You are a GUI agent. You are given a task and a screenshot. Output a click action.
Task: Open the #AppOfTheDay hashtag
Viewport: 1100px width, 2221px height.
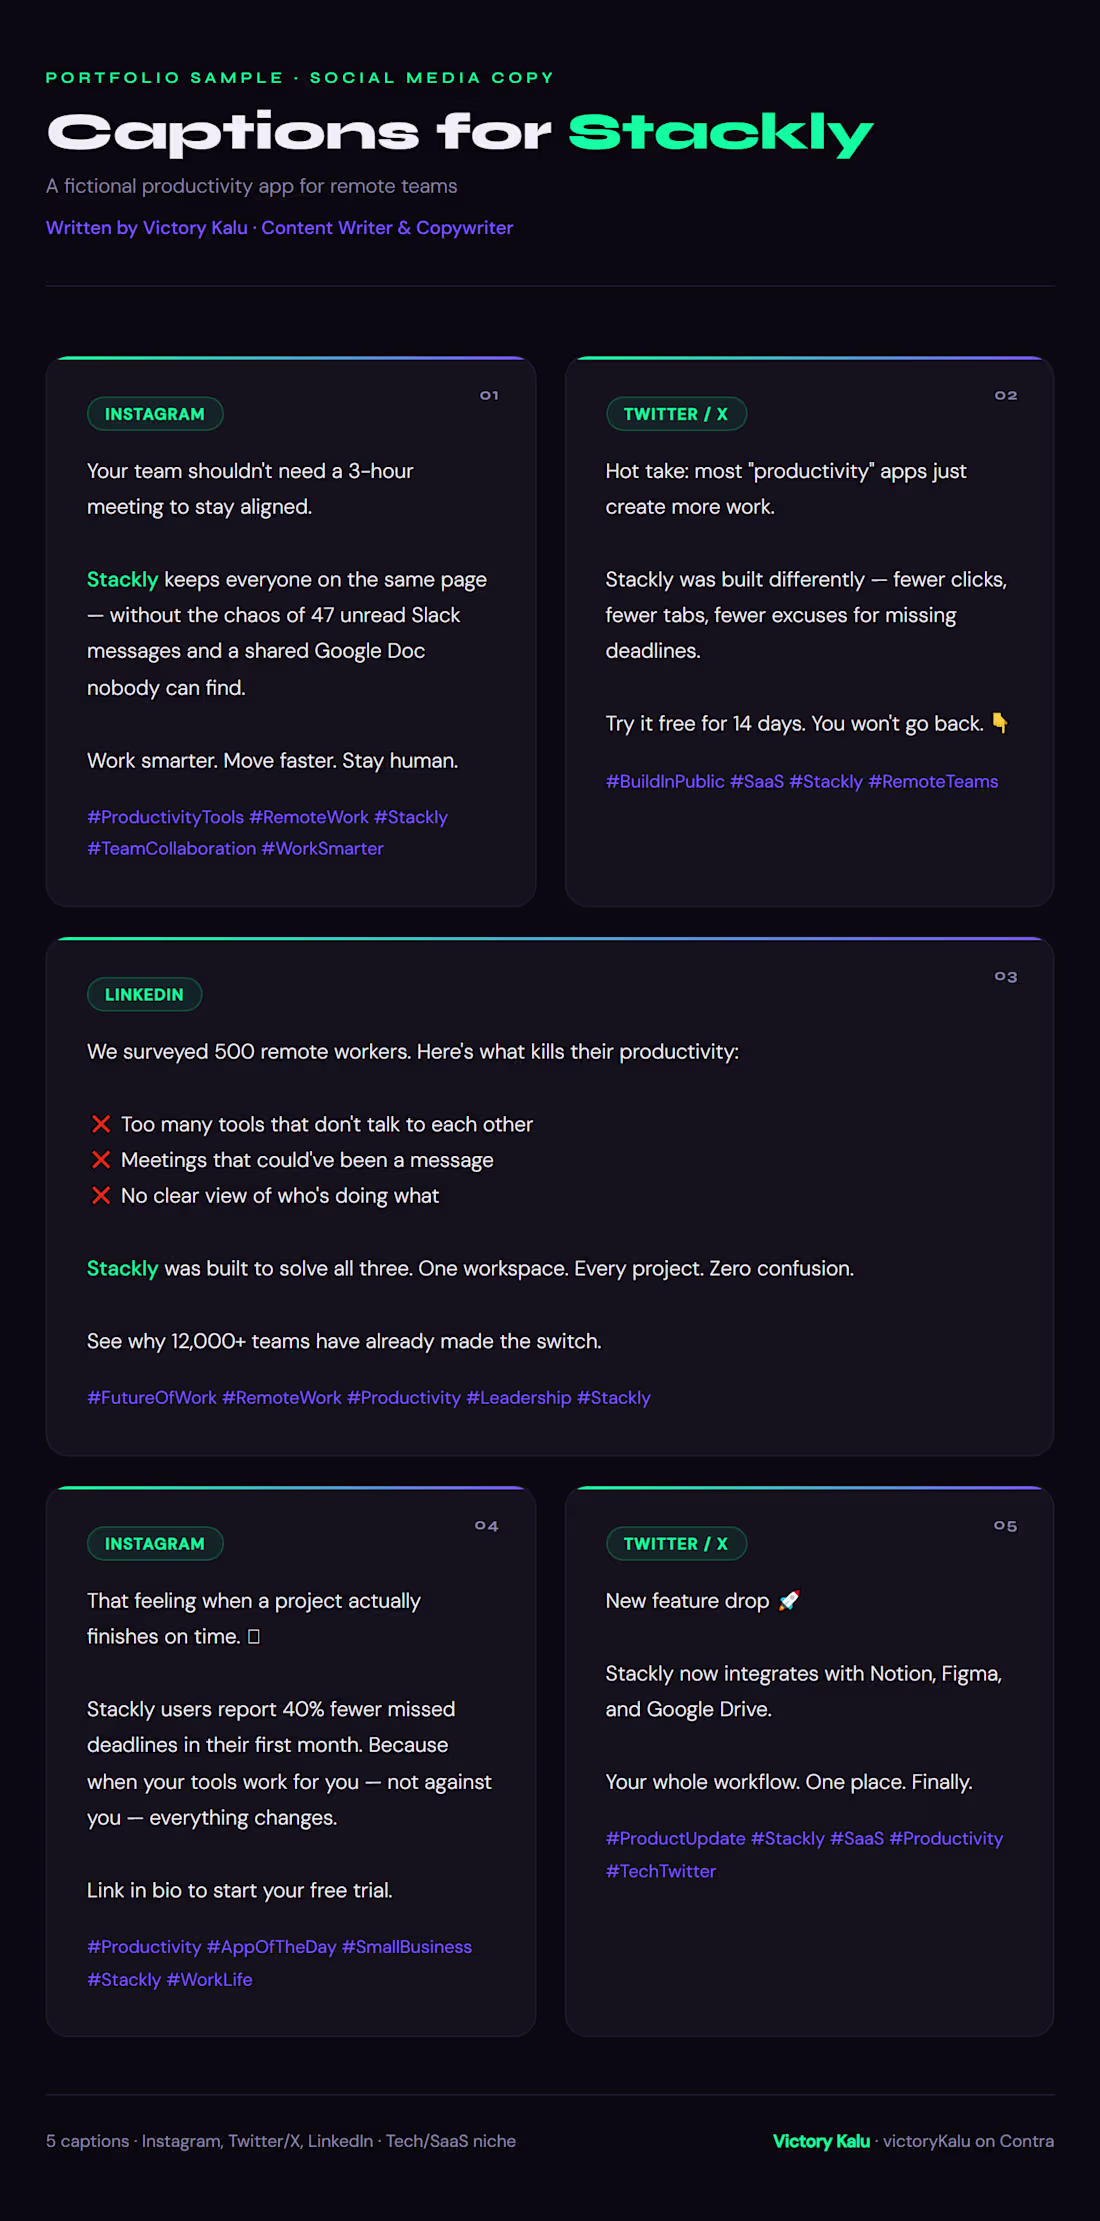coord(271,1947)
